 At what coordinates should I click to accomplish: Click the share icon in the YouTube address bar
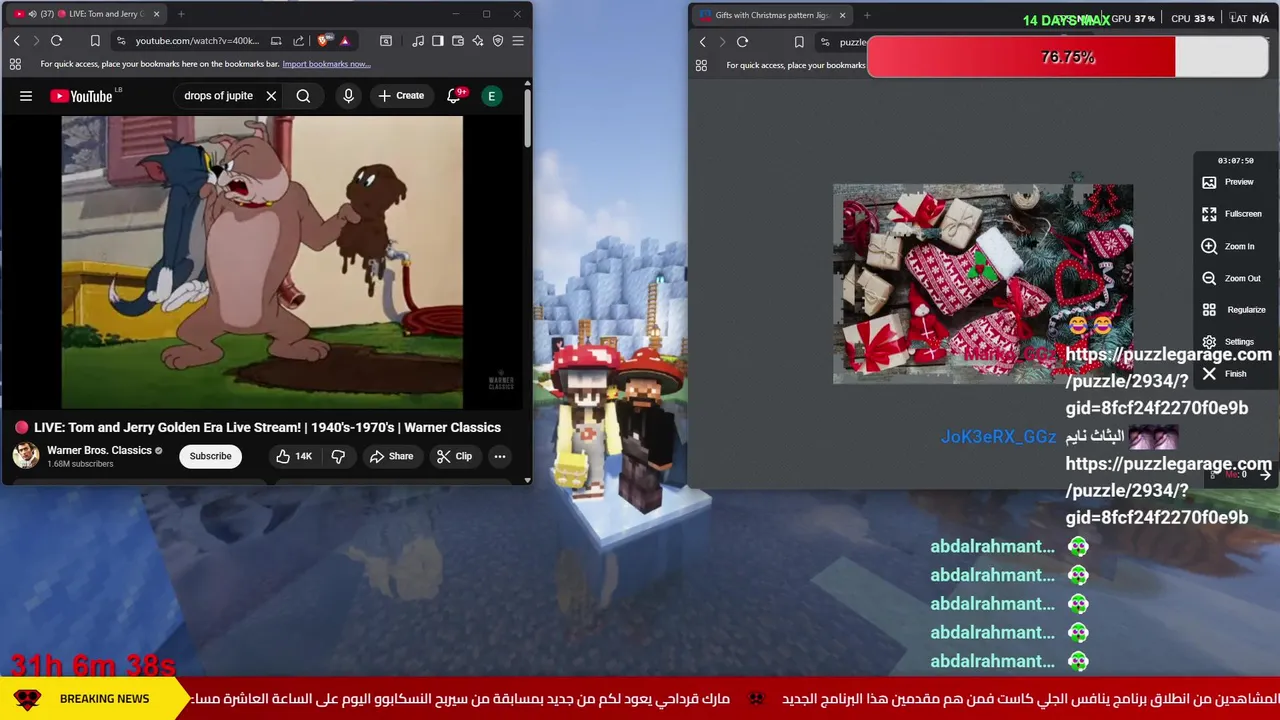pos(298,41)
